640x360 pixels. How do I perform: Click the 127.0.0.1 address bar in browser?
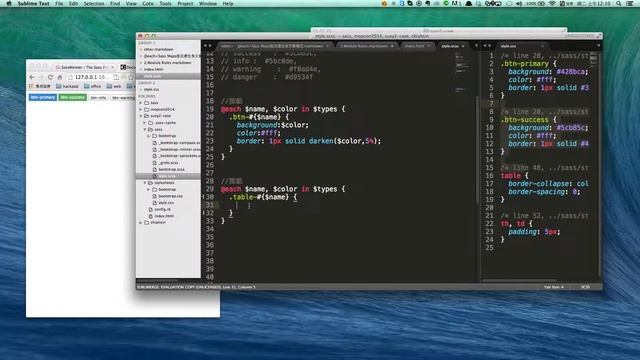tap(92, 77)
